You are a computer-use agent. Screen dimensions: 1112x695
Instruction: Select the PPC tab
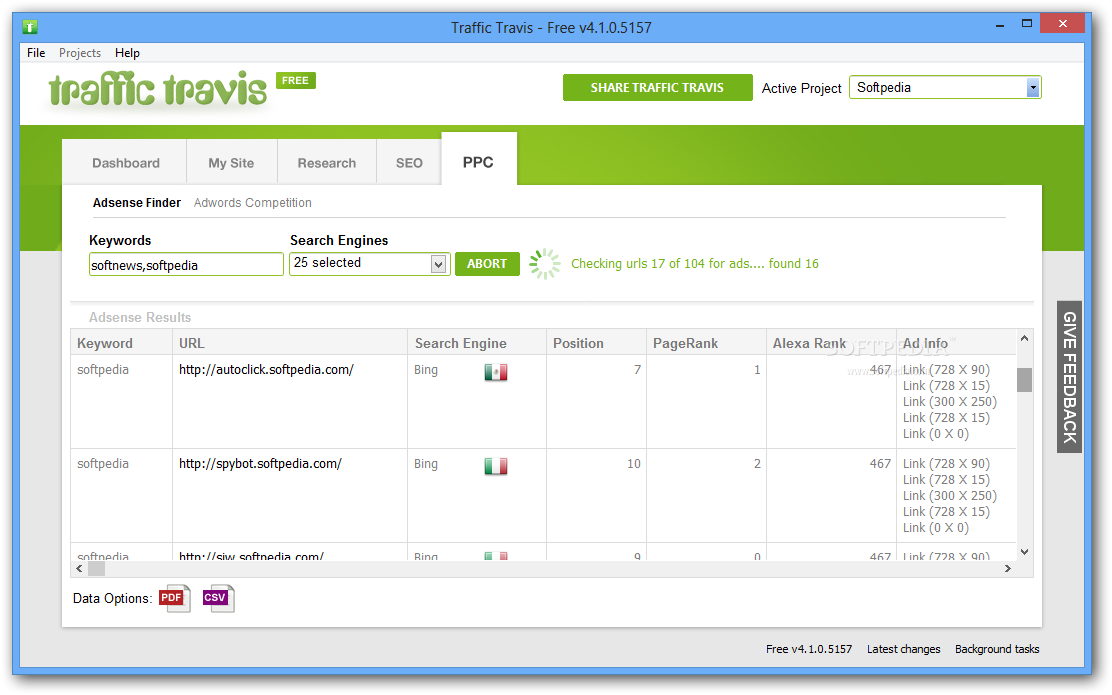(479, 162)
